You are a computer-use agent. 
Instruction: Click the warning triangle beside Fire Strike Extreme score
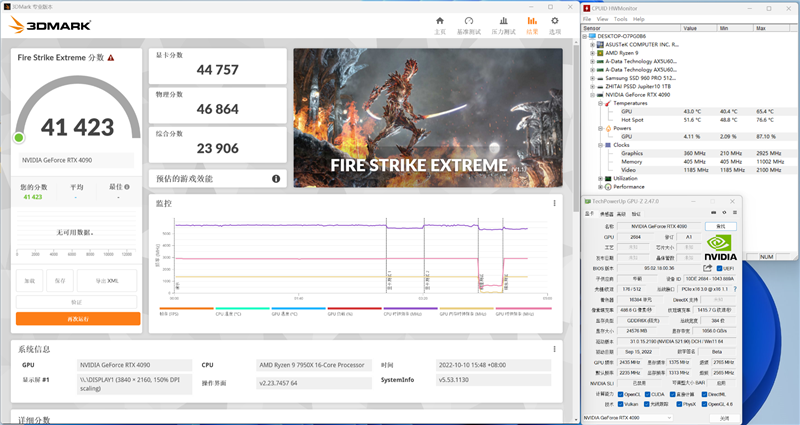[111, 58]
